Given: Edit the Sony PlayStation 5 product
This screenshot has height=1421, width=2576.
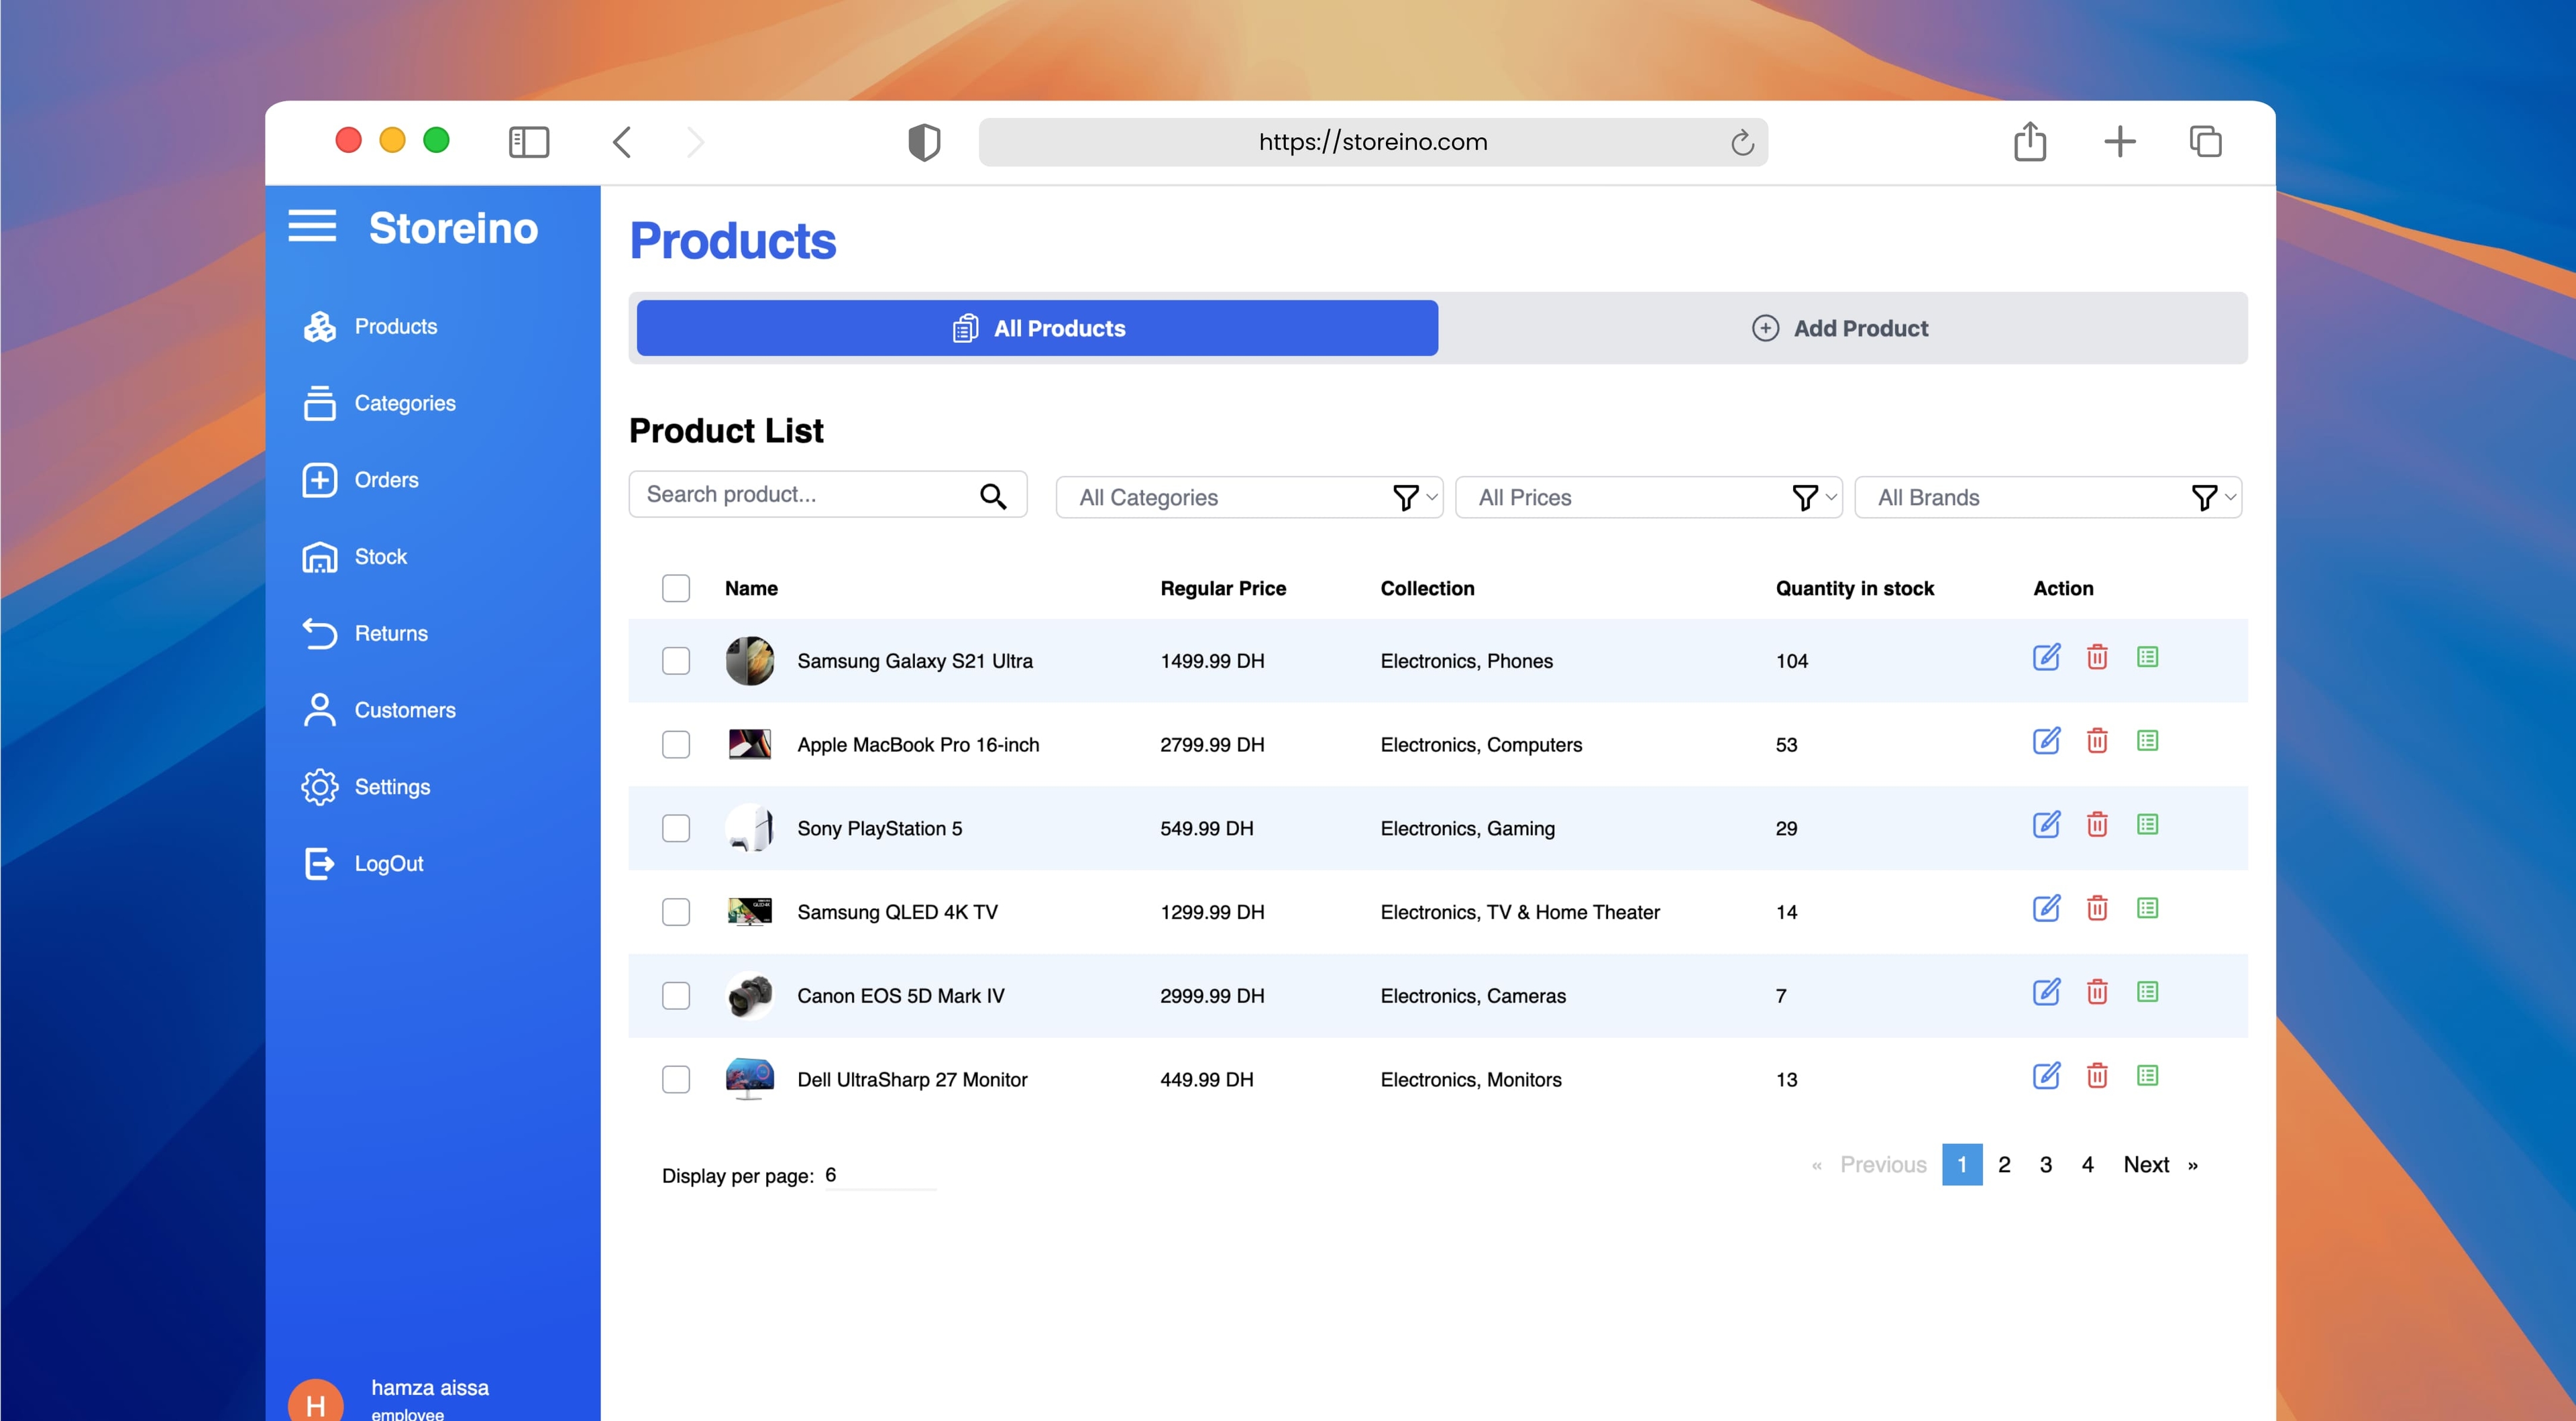Looking at the screenshot, I should pyautogui.click(x=2046, y=824).
